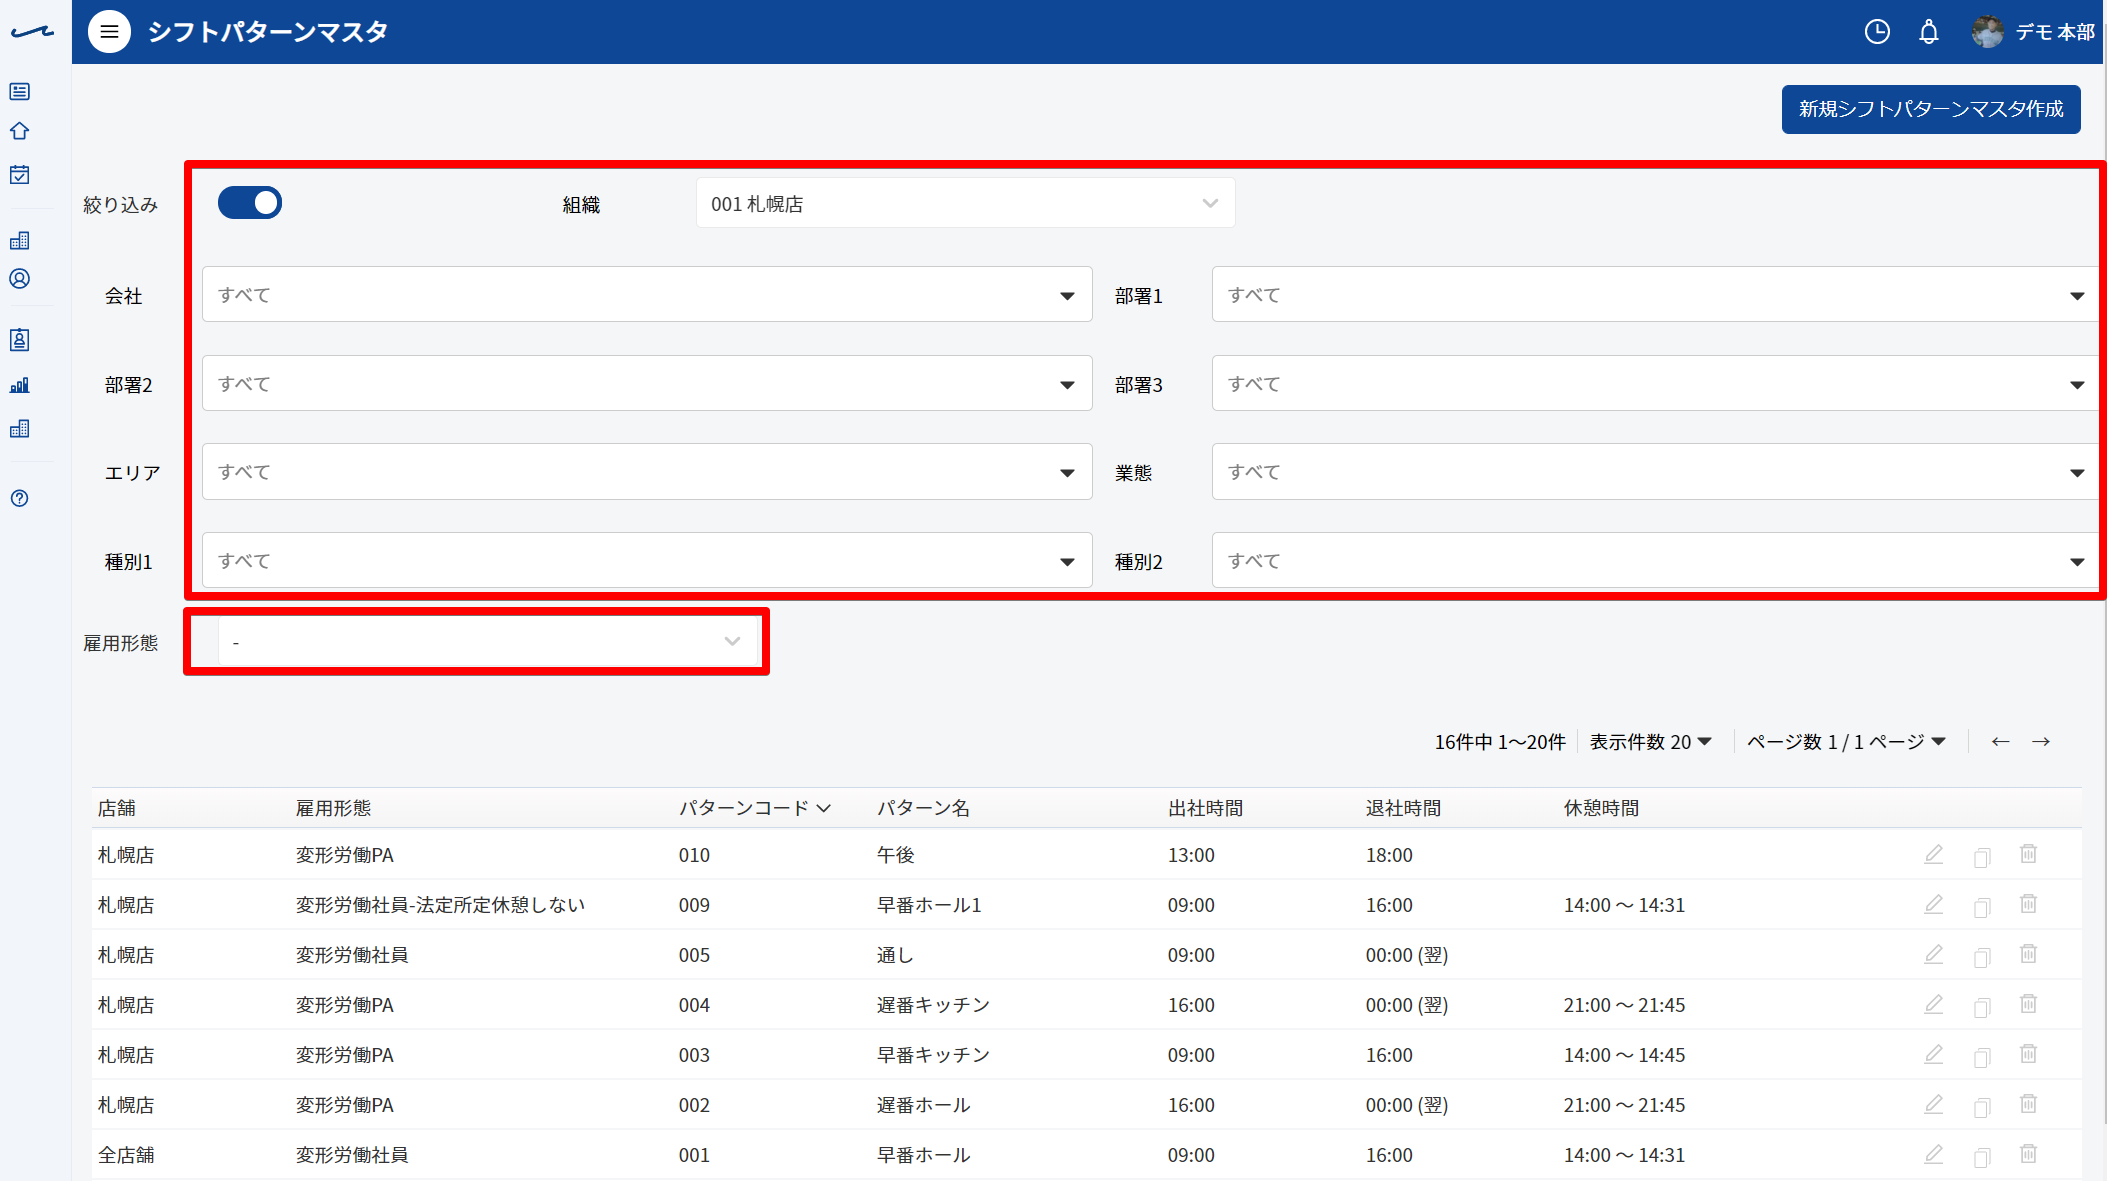Select break time 14:00 〜 14:45 in row 003
This screenshot has width=2112, height=1181.
[1624, 1055]
